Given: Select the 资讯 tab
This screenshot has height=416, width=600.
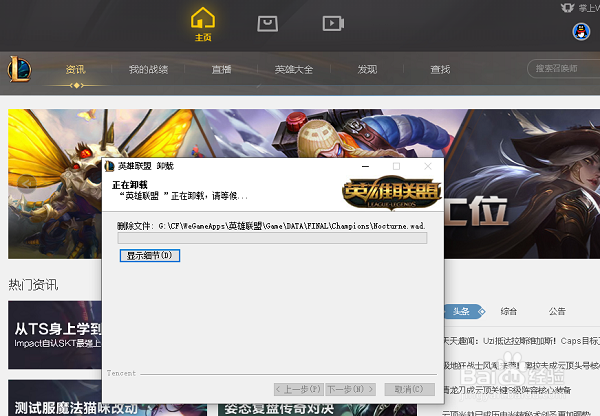Looking at the screenshot, I should [x=75, y=69].
